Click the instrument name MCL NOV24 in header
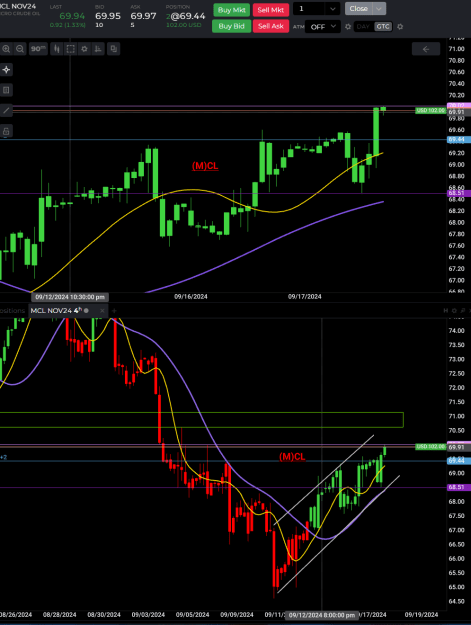 pyautogui.click(x=18, y=6)
